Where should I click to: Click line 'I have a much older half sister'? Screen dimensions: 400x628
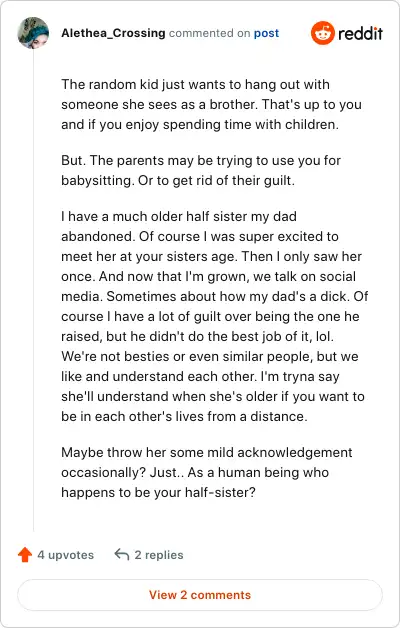[x=179, y=216]
